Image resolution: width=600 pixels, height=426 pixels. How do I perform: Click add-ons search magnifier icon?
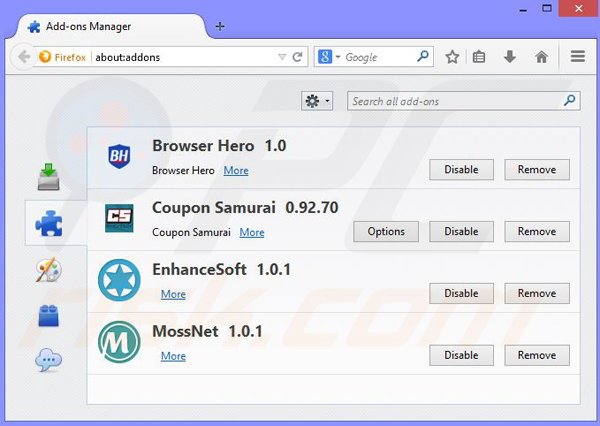coord(569,101)
